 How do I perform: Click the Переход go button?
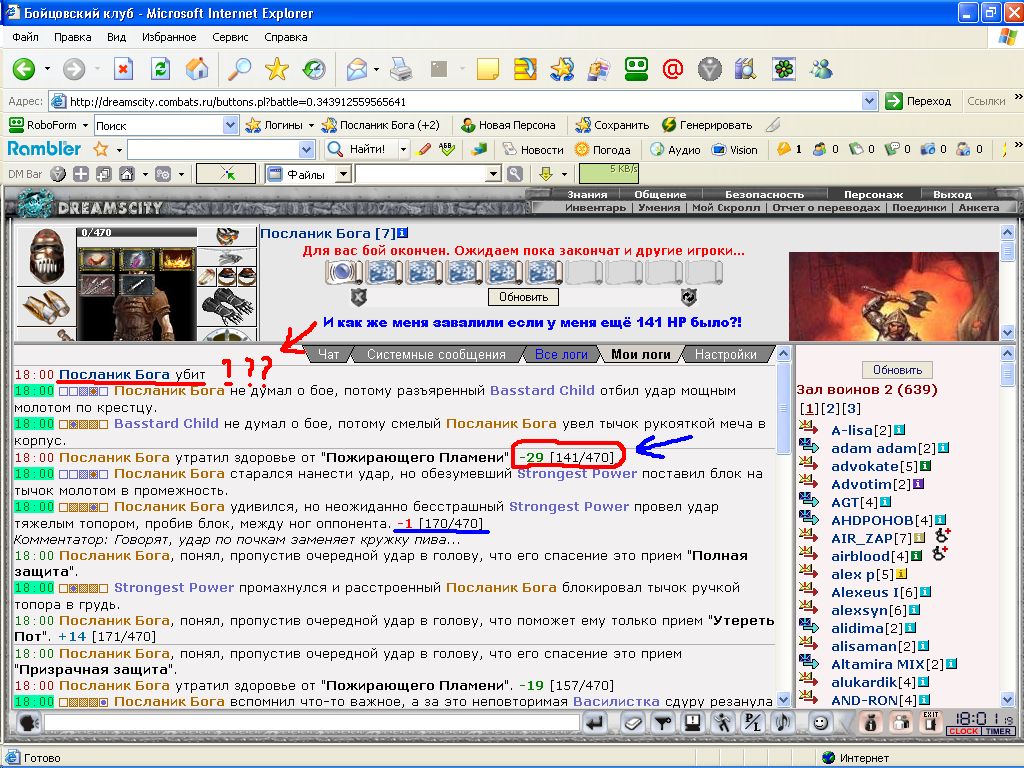[920, 101]
